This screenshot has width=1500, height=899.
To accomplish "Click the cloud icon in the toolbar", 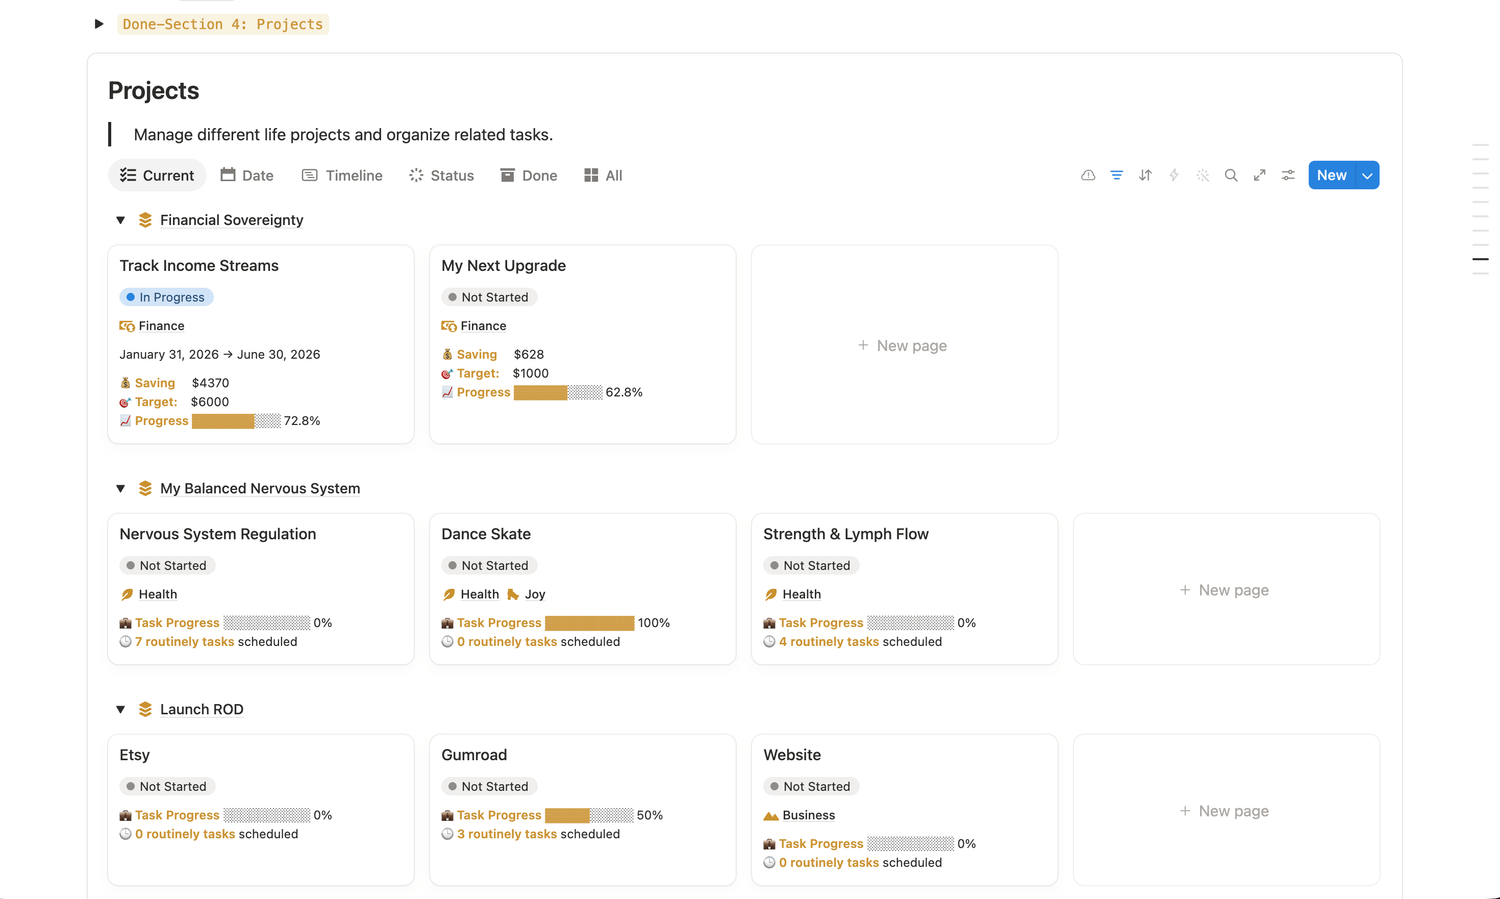I will click(x=1088, y=175).
